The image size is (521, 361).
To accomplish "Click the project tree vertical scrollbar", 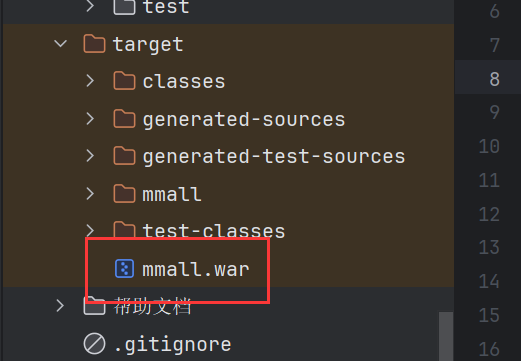I will pyautogui.click(x=446, y=336).
